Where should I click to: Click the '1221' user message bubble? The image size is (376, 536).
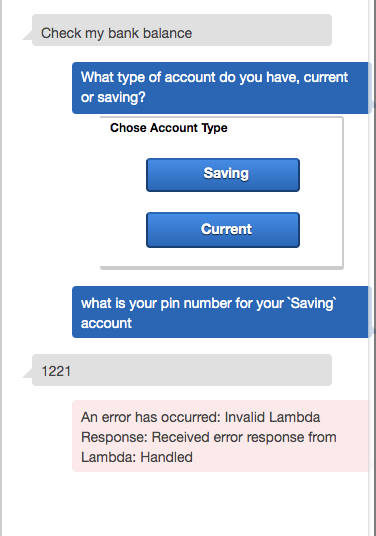coord(182,370)
